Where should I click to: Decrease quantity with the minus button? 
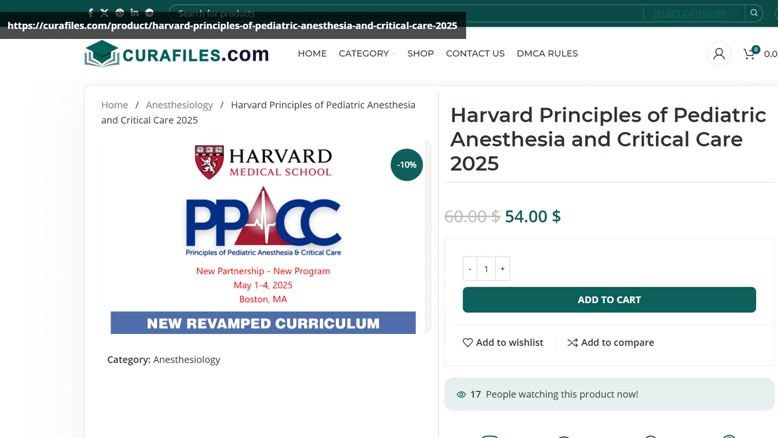point(470,268)
